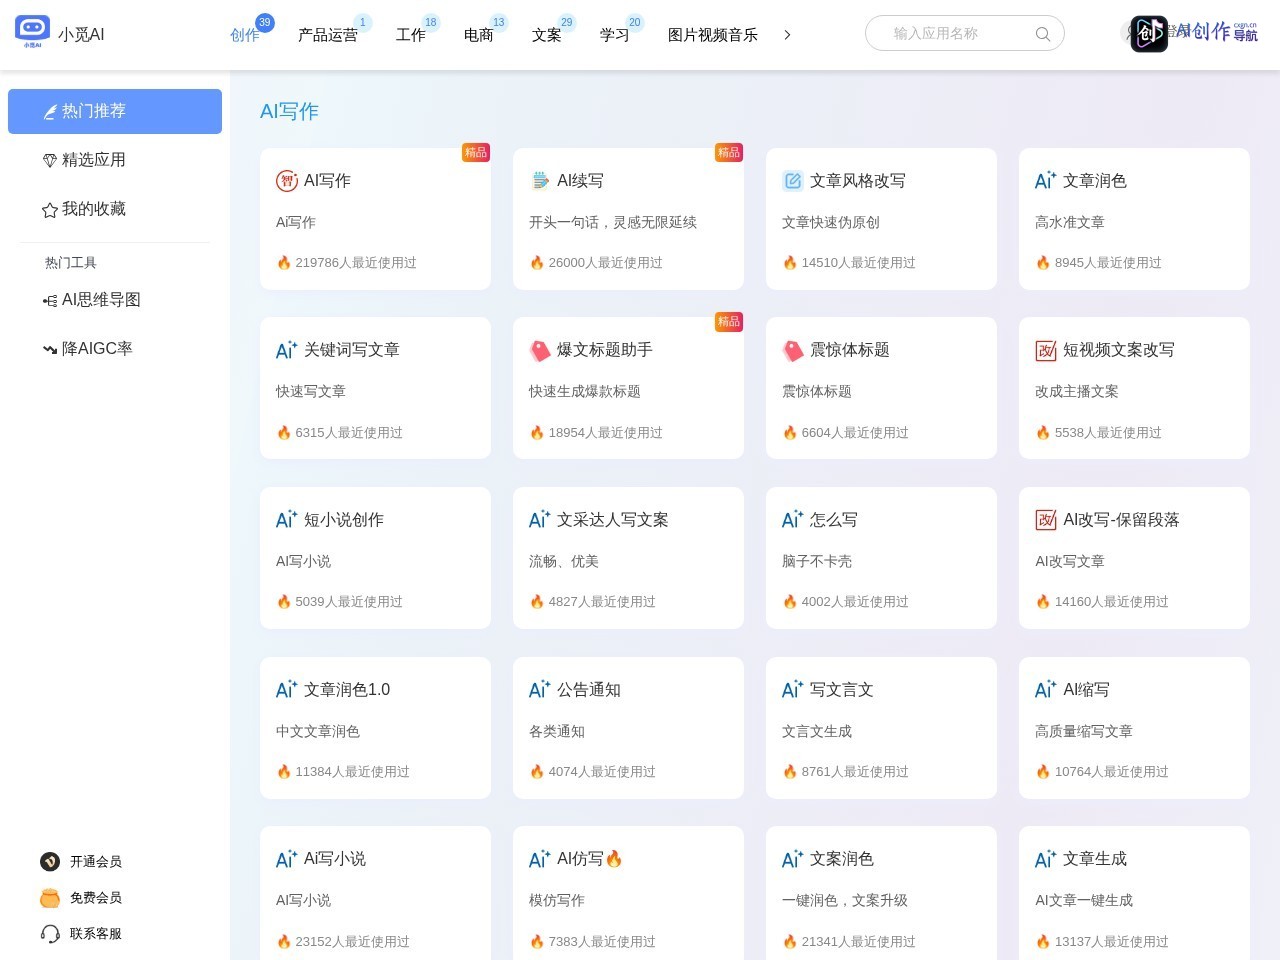This screenshot has width=1280, height=960.
Task: Open the 图片视频音乐 tab
Action: (713, 35)
